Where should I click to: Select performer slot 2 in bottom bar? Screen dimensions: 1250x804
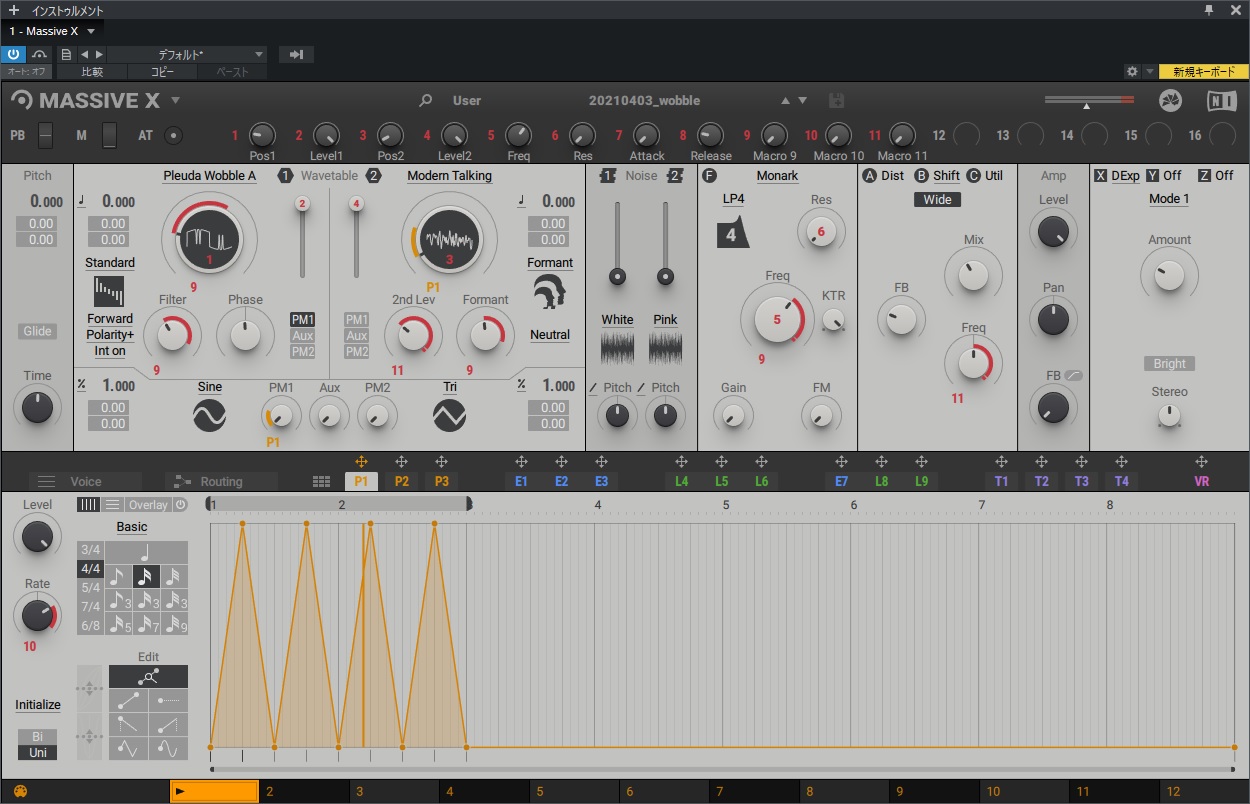pos(304,792)
